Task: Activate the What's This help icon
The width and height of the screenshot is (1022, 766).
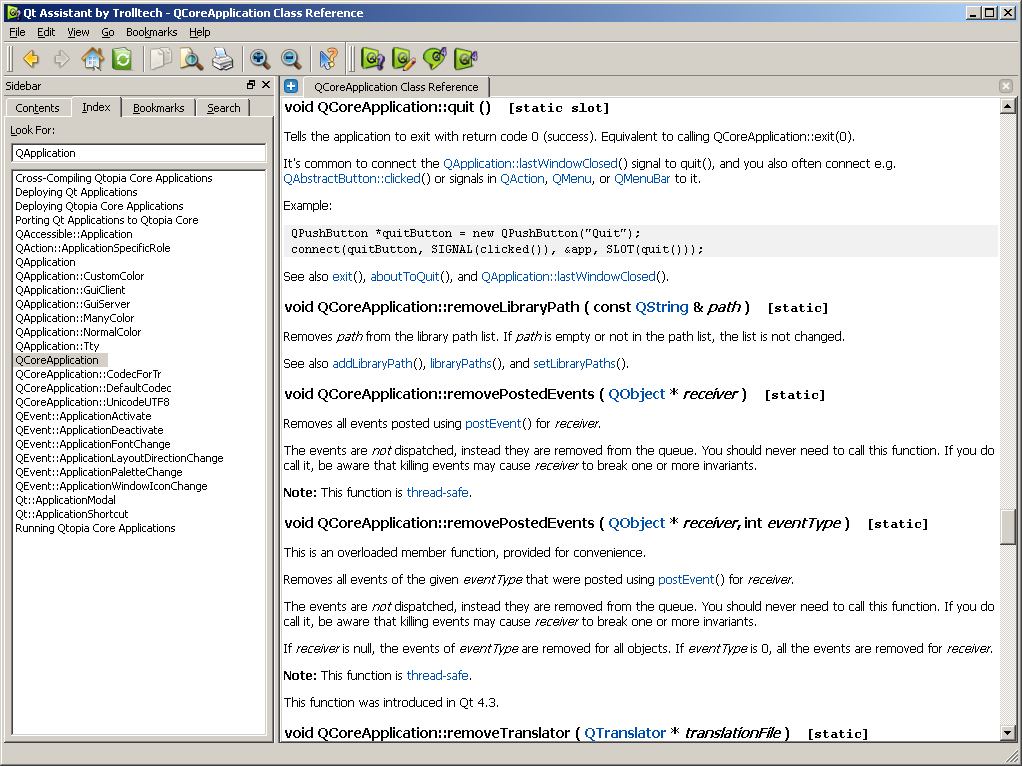Action: tap(328, 59)
